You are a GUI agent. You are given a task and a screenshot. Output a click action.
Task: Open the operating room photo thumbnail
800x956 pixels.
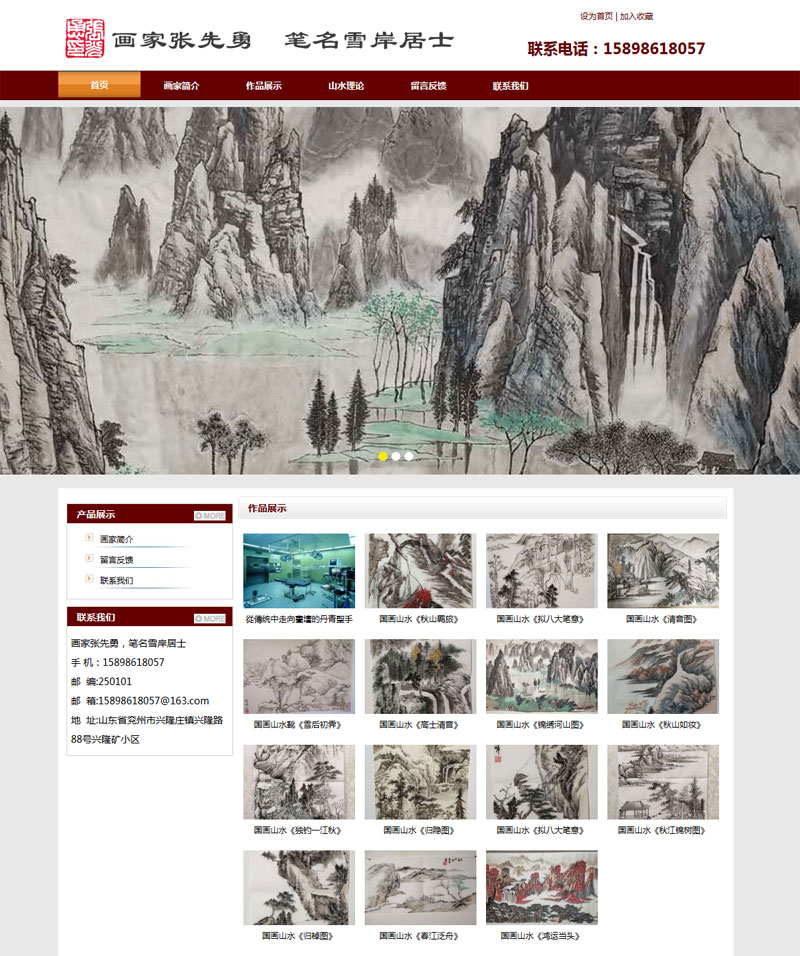coord(299,570)
